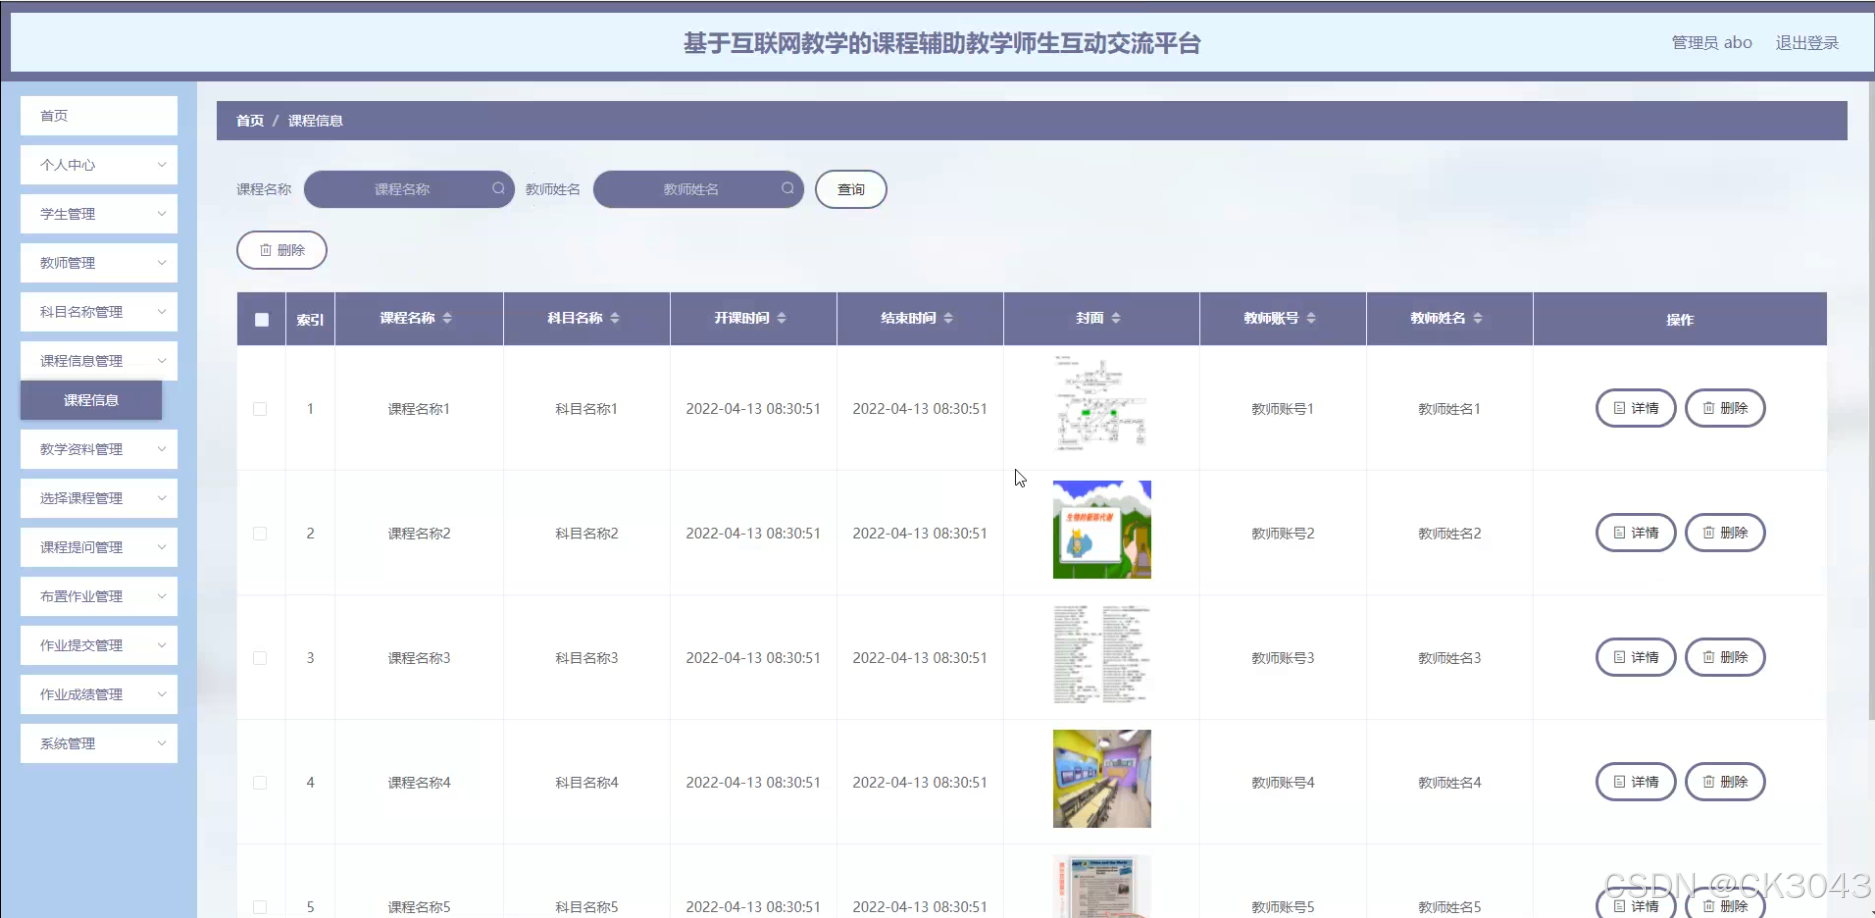This screenshot has height=918, width=1875.
Task: Expand the 系统管理 sidebar menu
Action: (x=99, y=743)
